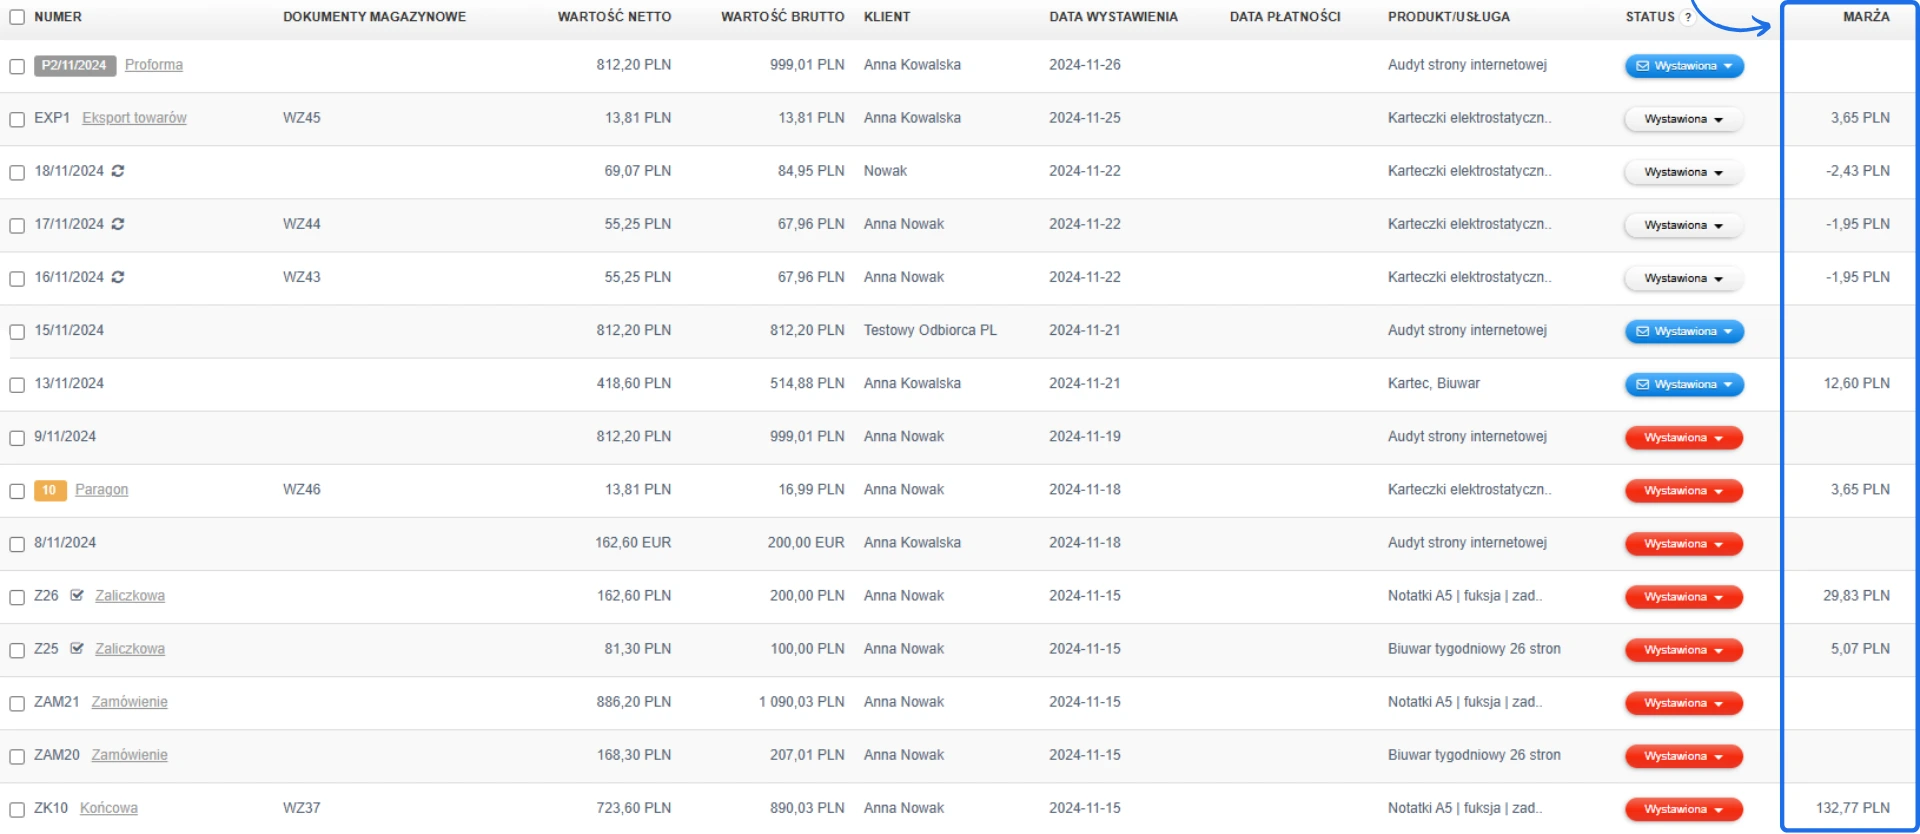Sort by the DATA WYSTAWIENIA column header
Viewport: 1920px width, 834px height.
1113,17
